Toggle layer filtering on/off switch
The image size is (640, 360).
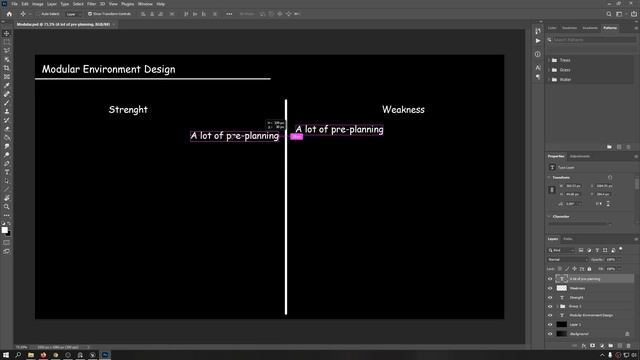click(x=621, y=249)
